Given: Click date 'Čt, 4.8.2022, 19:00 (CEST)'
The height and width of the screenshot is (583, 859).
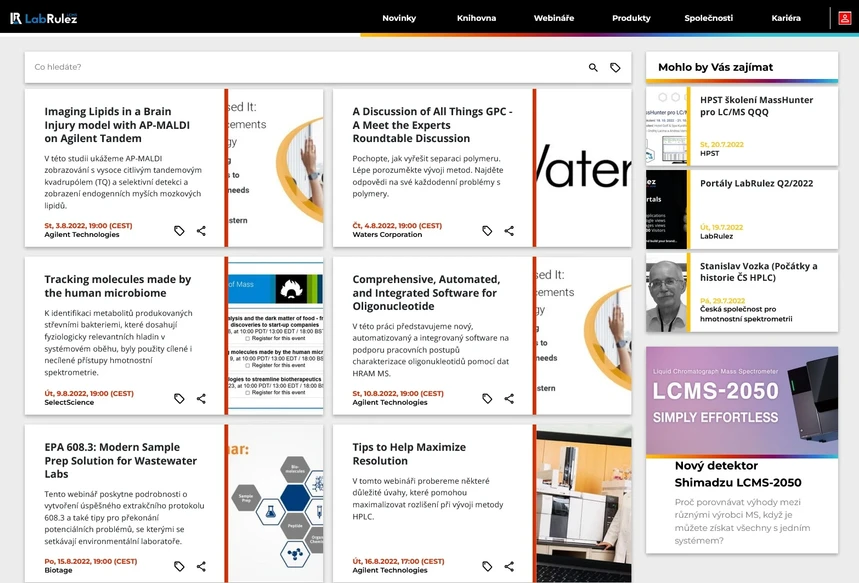Looking at the screenshot, I should pos(397,225).
